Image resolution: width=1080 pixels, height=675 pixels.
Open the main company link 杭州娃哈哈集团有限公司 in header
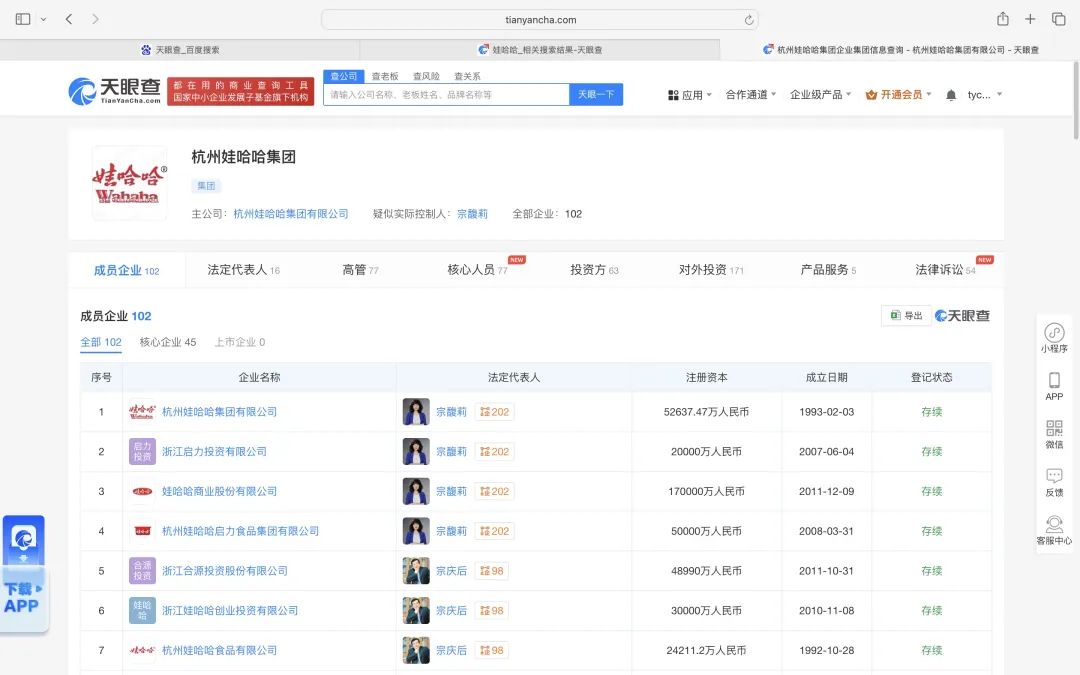coord(291,214)
